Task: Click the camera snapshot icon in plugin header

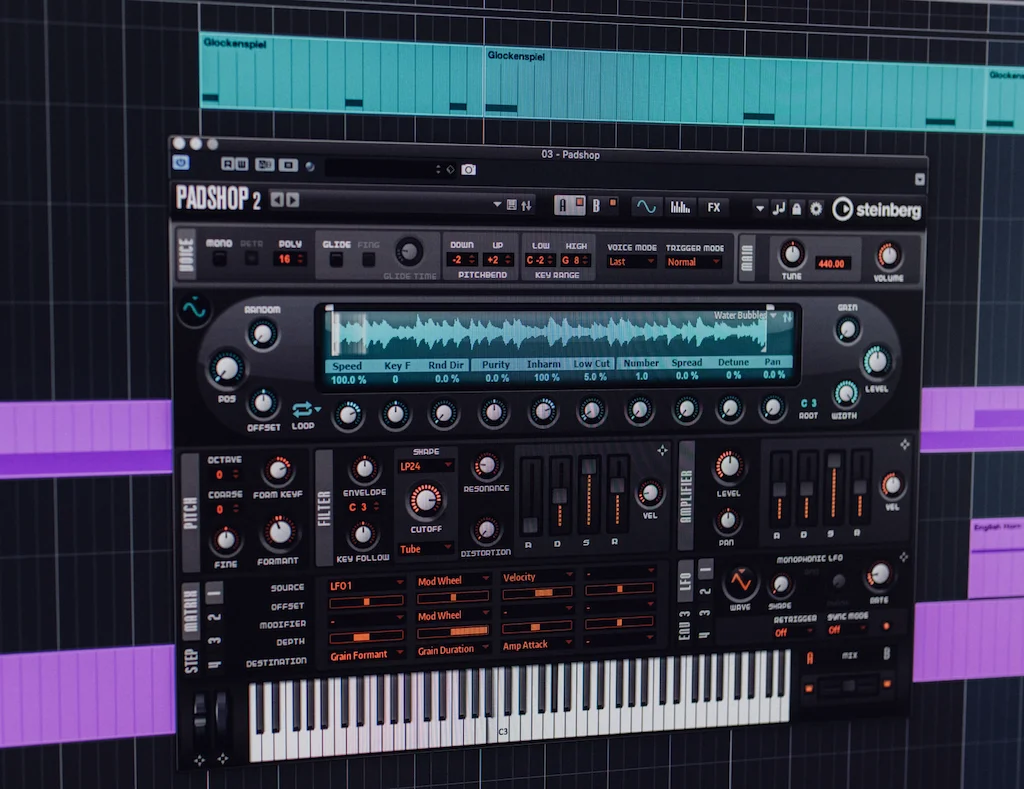Action: 468,170
